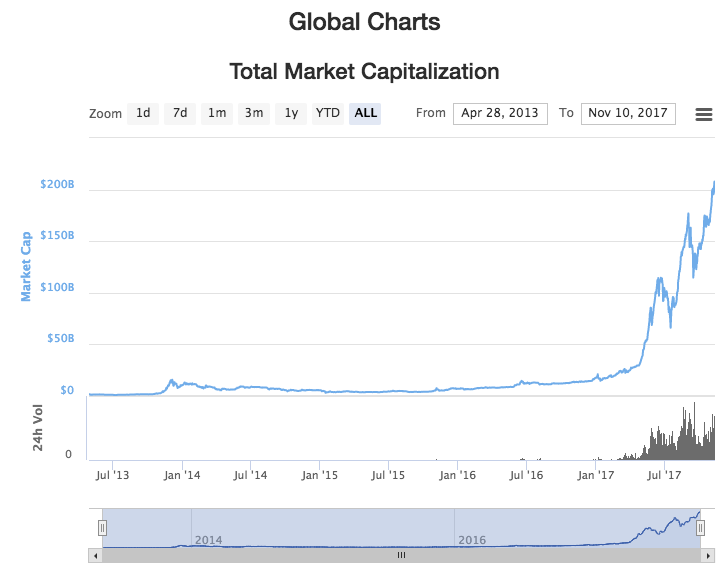Click the Market Cap axis label

coord(27,266)
